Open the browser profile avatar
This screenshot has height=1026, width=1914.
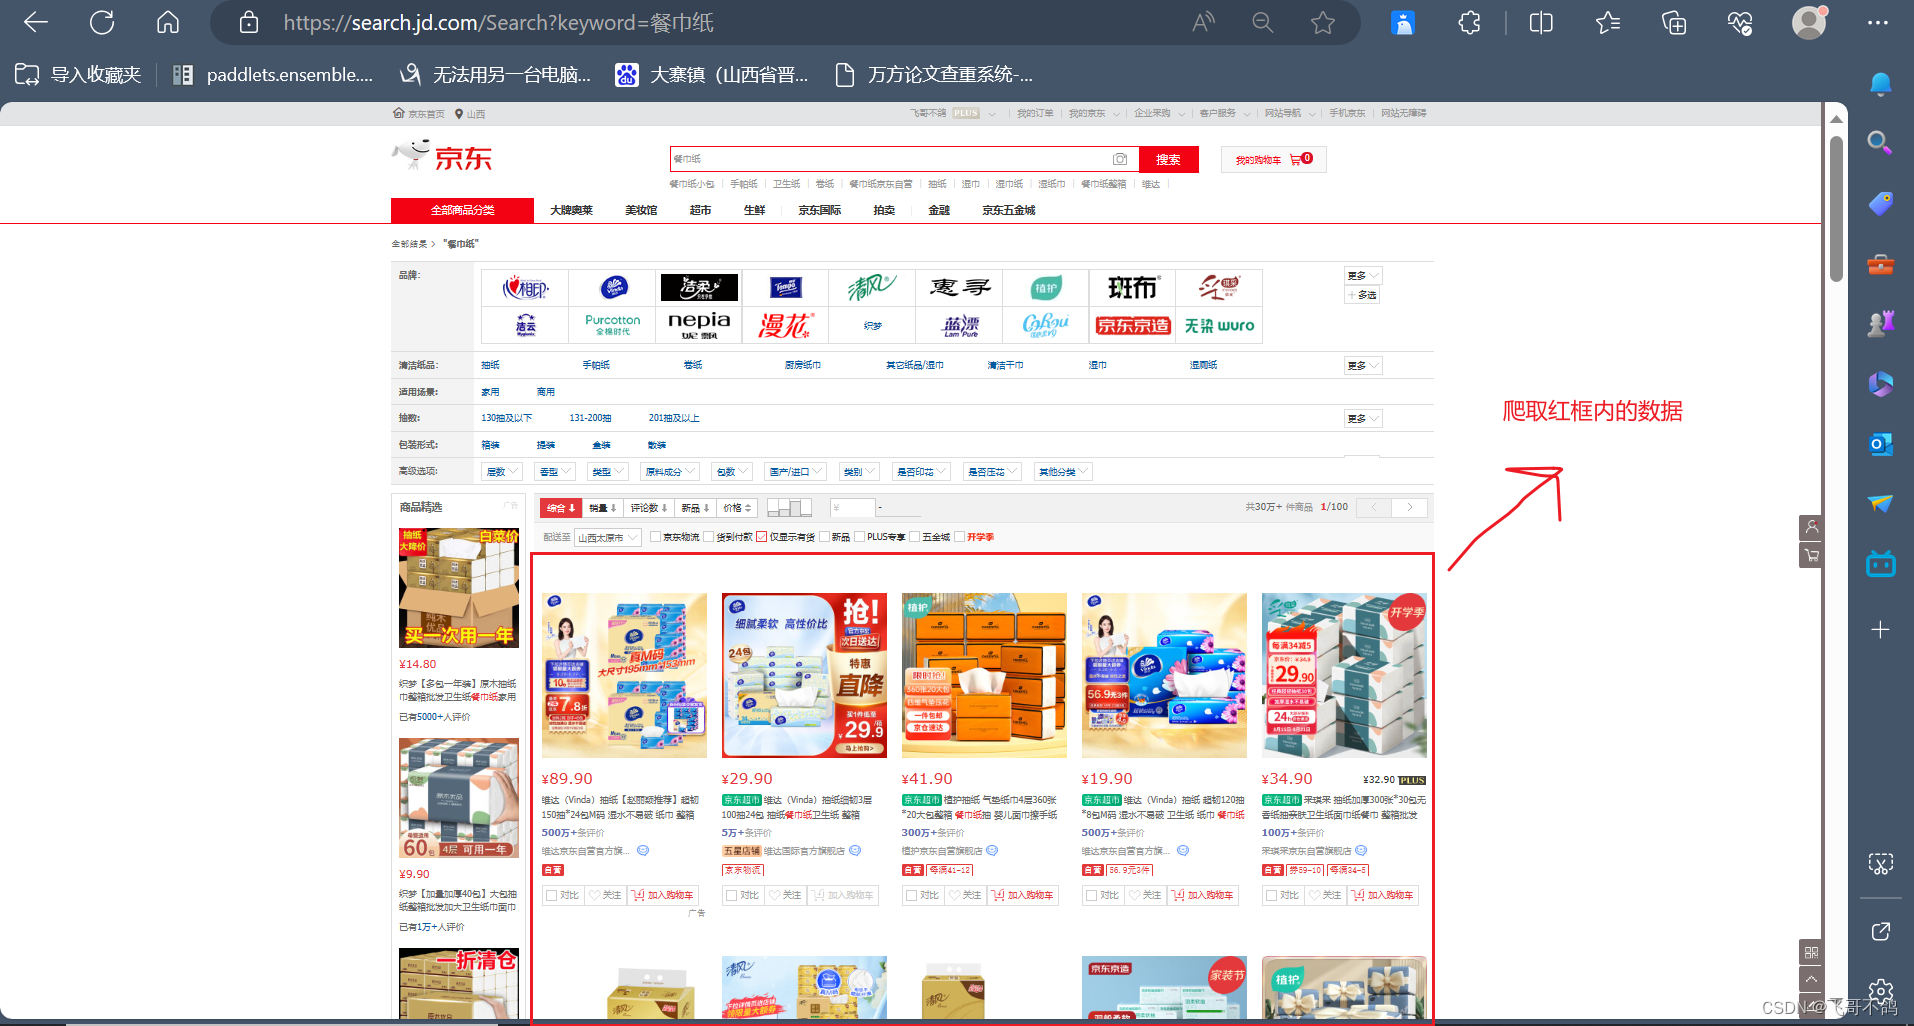pyautogui.click(x=1809, y=22)
